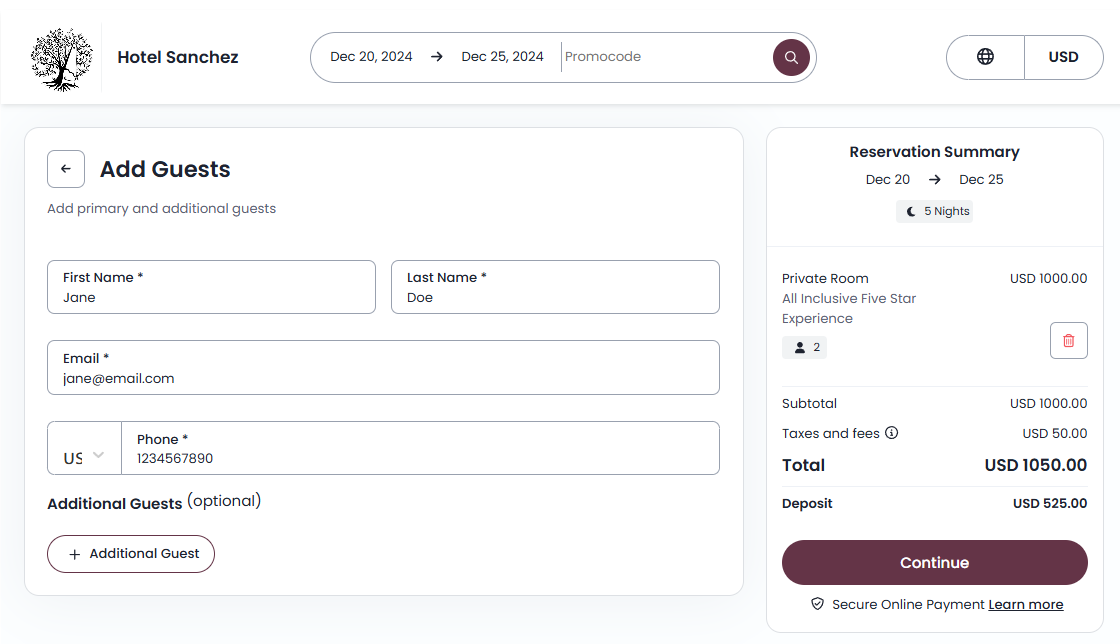The height and width of the screenshot is (644, 1120).
Task: Click the Continue button
Action: pos(934,562)
